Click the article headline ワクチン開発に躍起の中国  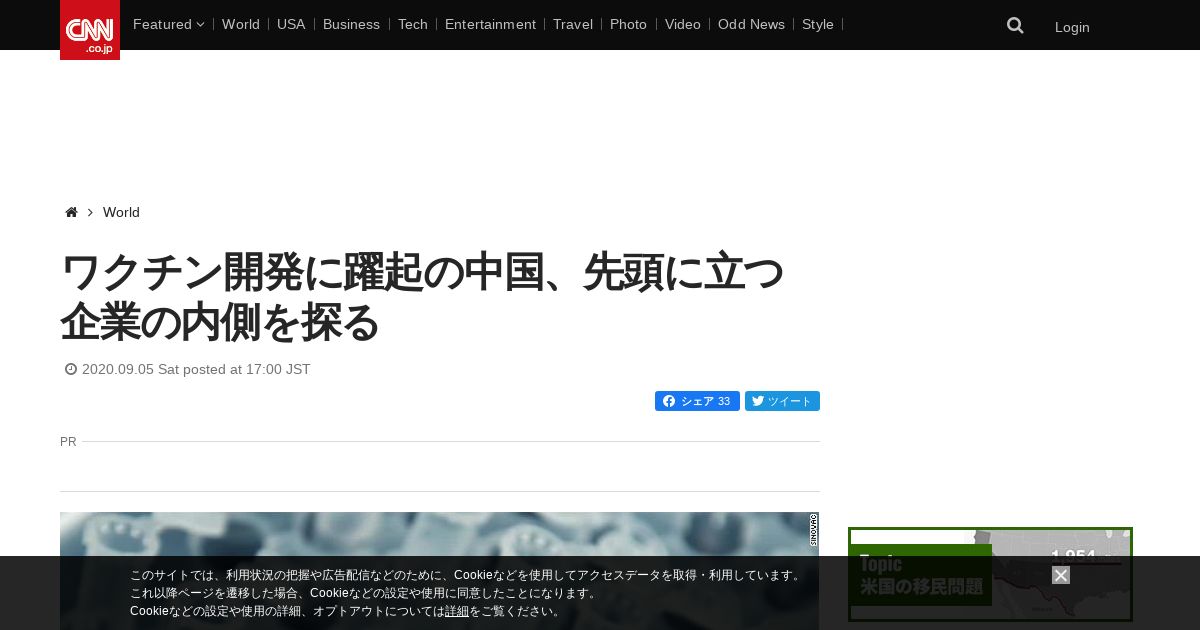pyautogui.click(x=422, y=297)
